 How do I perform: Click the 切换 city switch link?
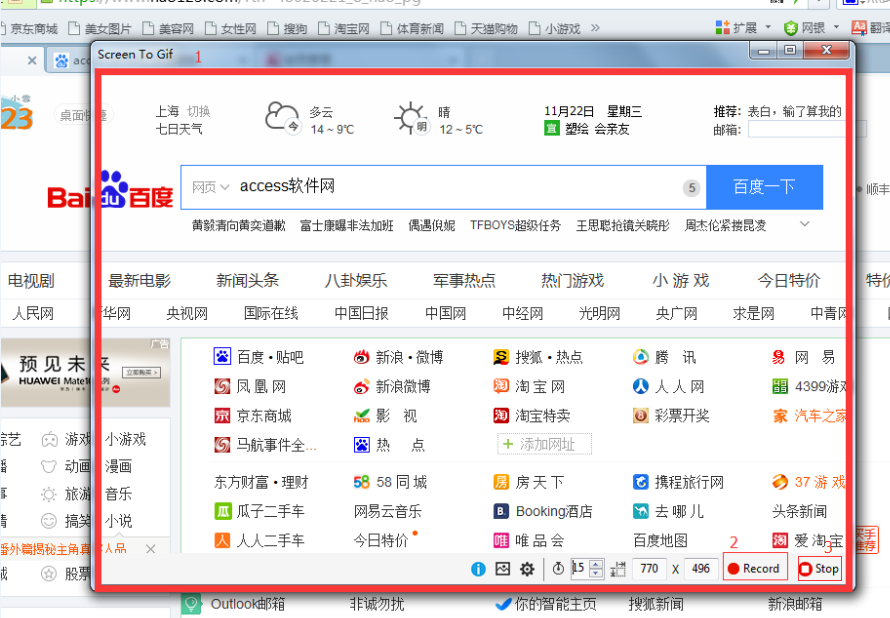199,111
